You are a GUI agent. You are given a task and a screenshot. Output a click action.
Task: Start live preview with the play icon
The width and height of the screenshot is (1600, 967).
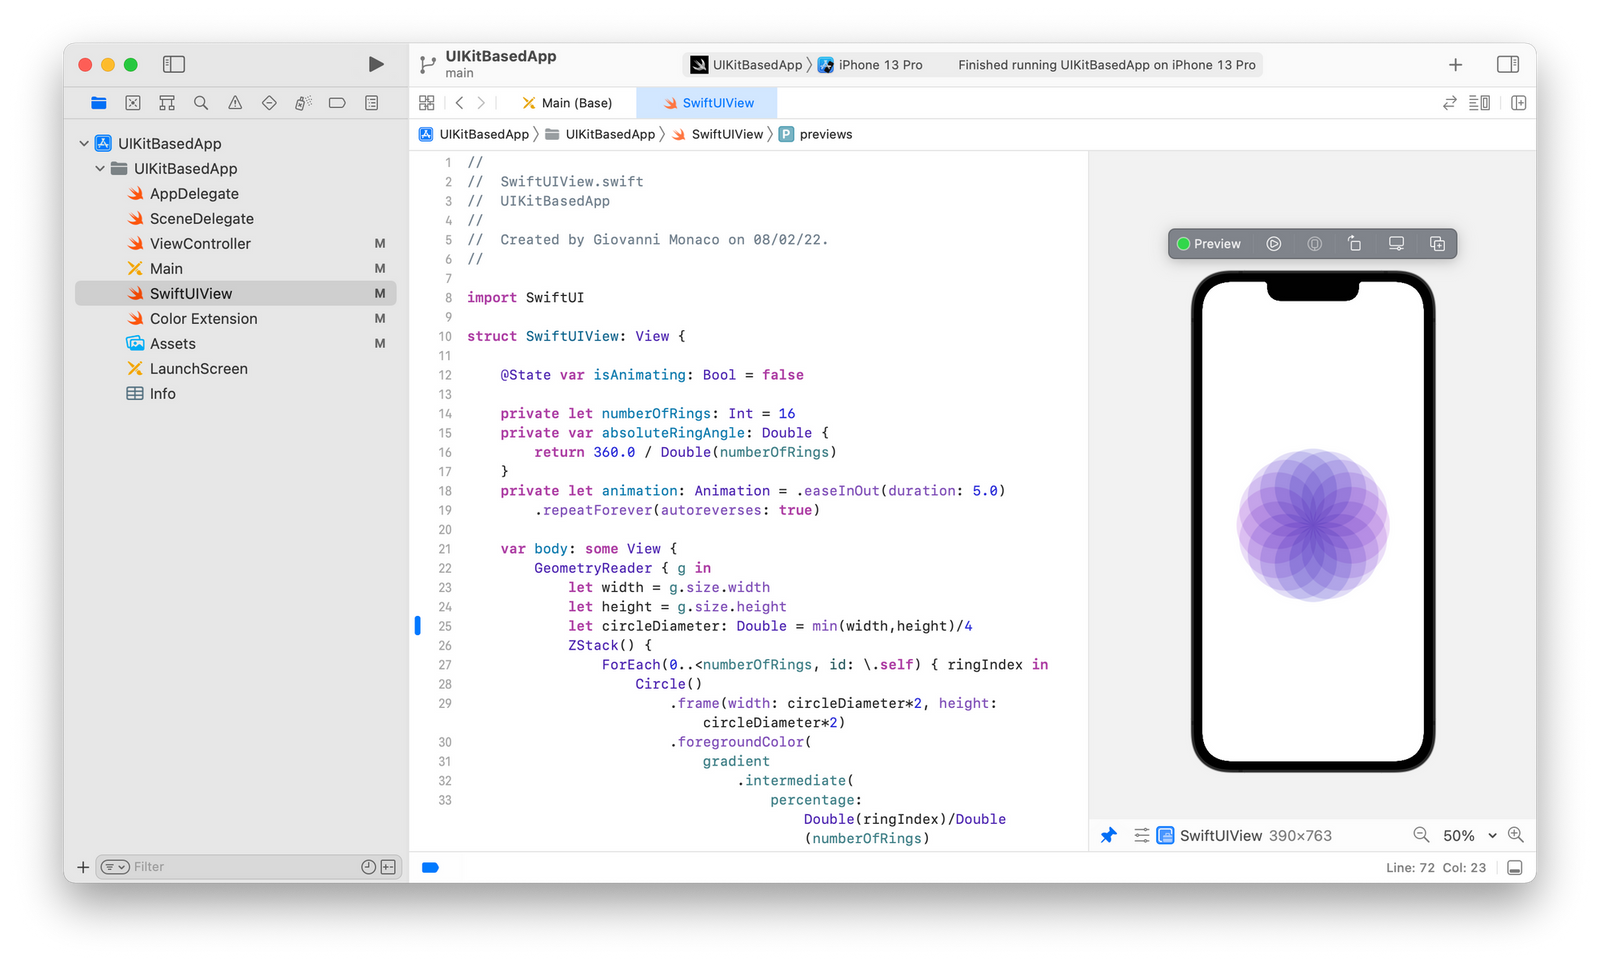(x=1273, y=243)
